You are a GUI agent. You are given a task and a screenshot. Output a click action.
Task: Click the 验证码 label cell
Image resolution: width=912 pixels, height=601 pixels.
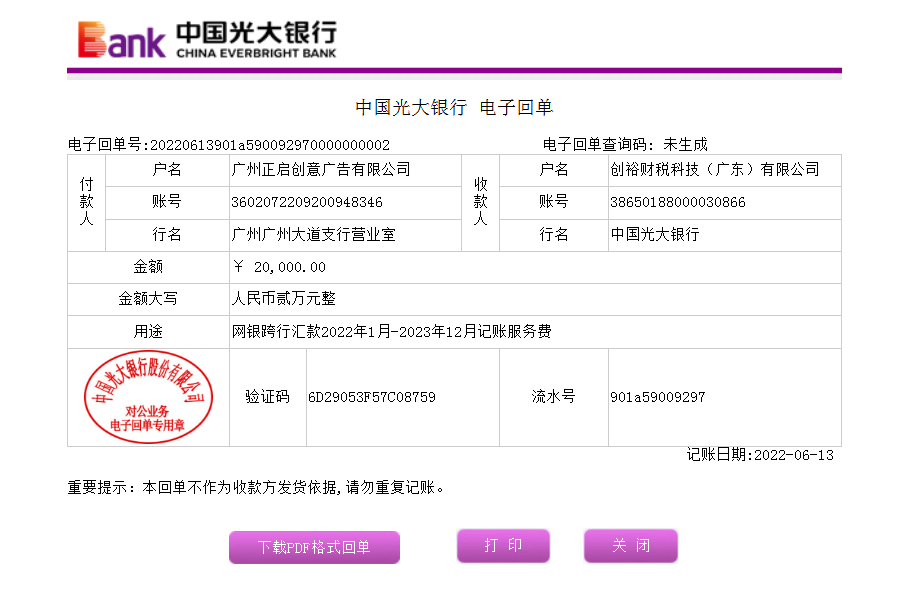[268, 397]
